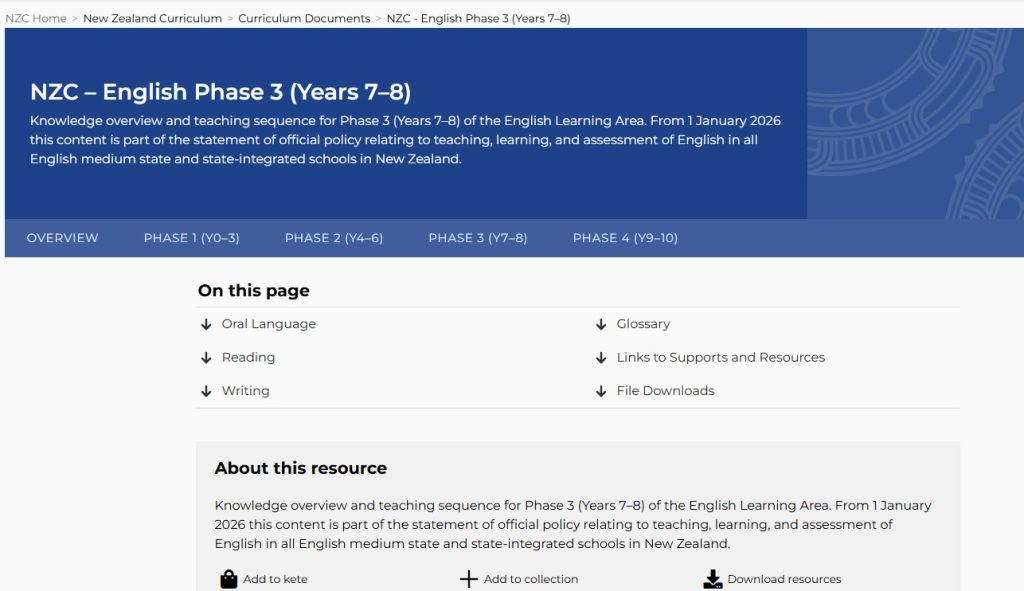Click the down arrow beside File Downloads

point(601,391)
